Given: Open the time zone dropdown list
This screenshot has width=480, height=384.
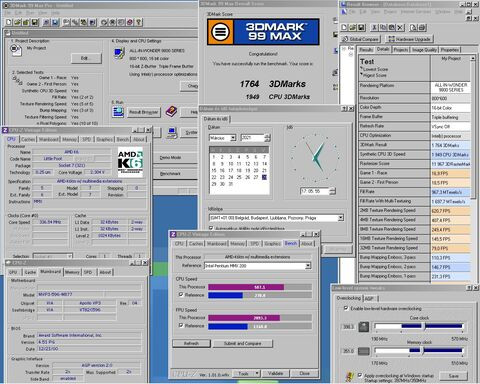Looking at the screenshot, I should coord(340,218).
